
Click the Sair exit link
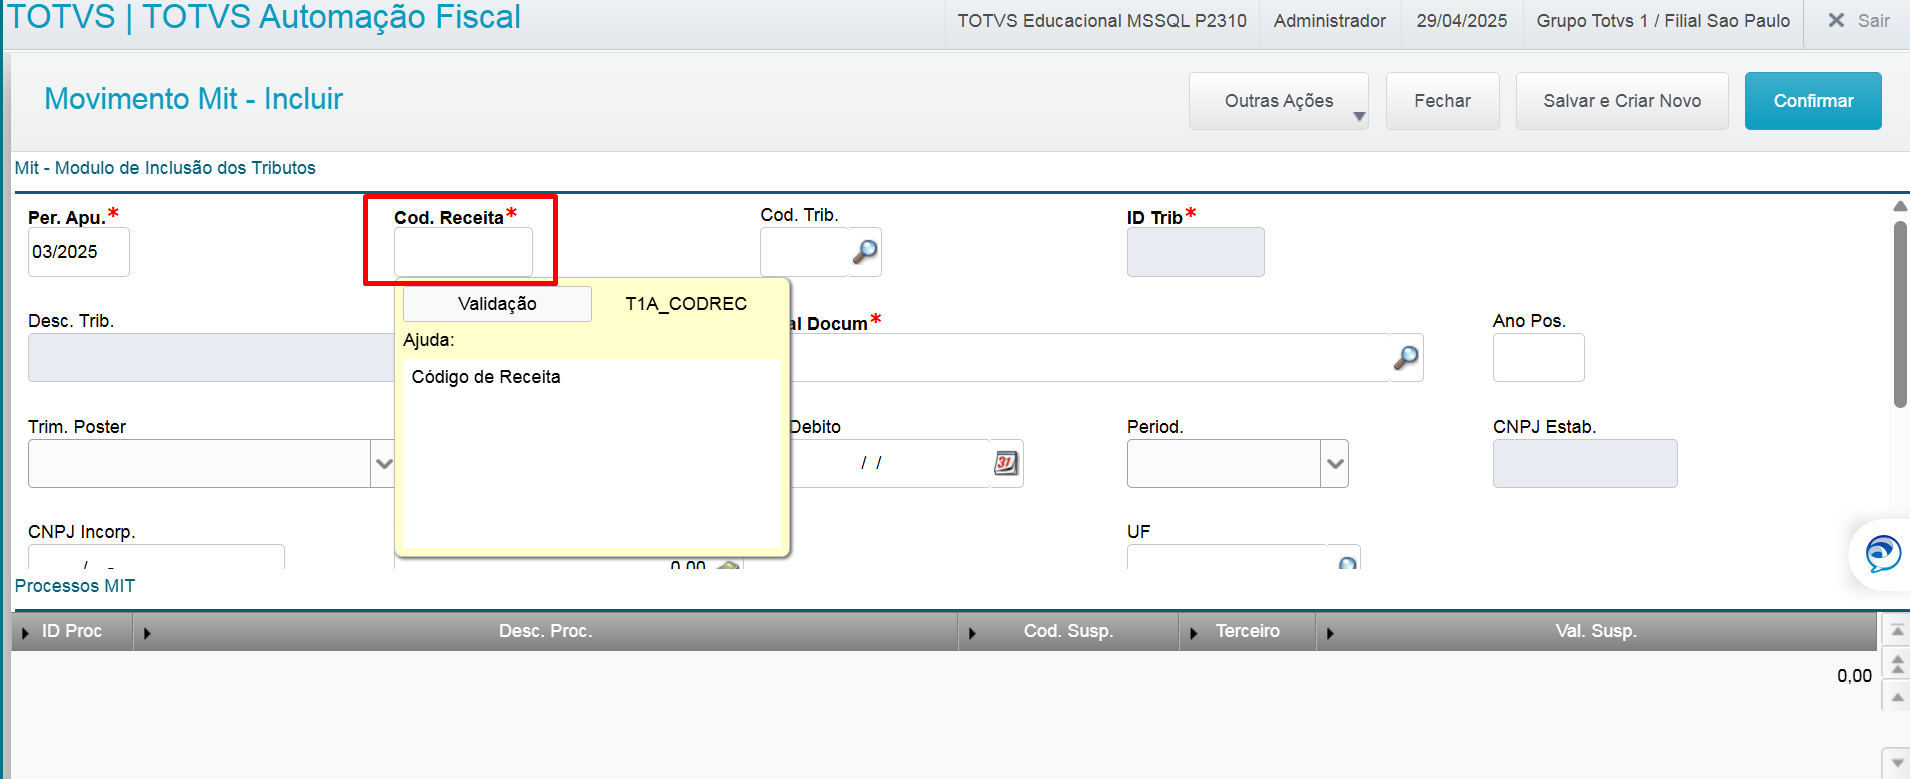point(1873,20)
